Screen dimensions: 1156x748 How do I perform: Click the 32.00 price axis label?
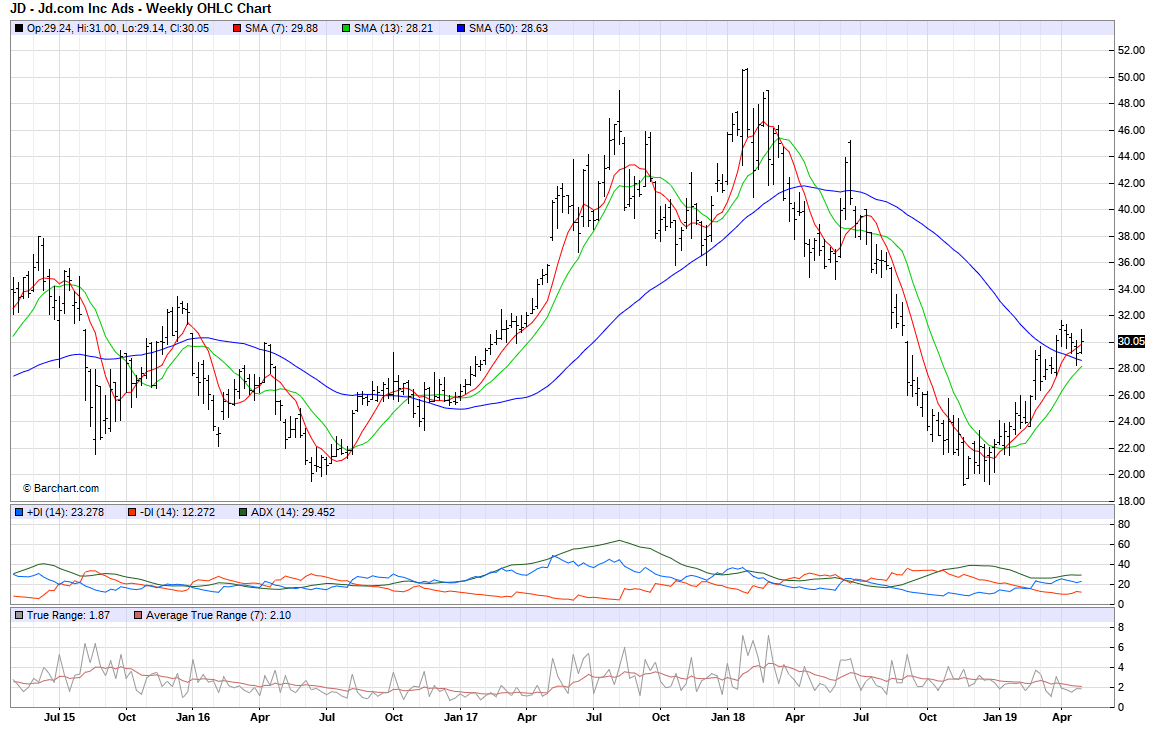1132,315
